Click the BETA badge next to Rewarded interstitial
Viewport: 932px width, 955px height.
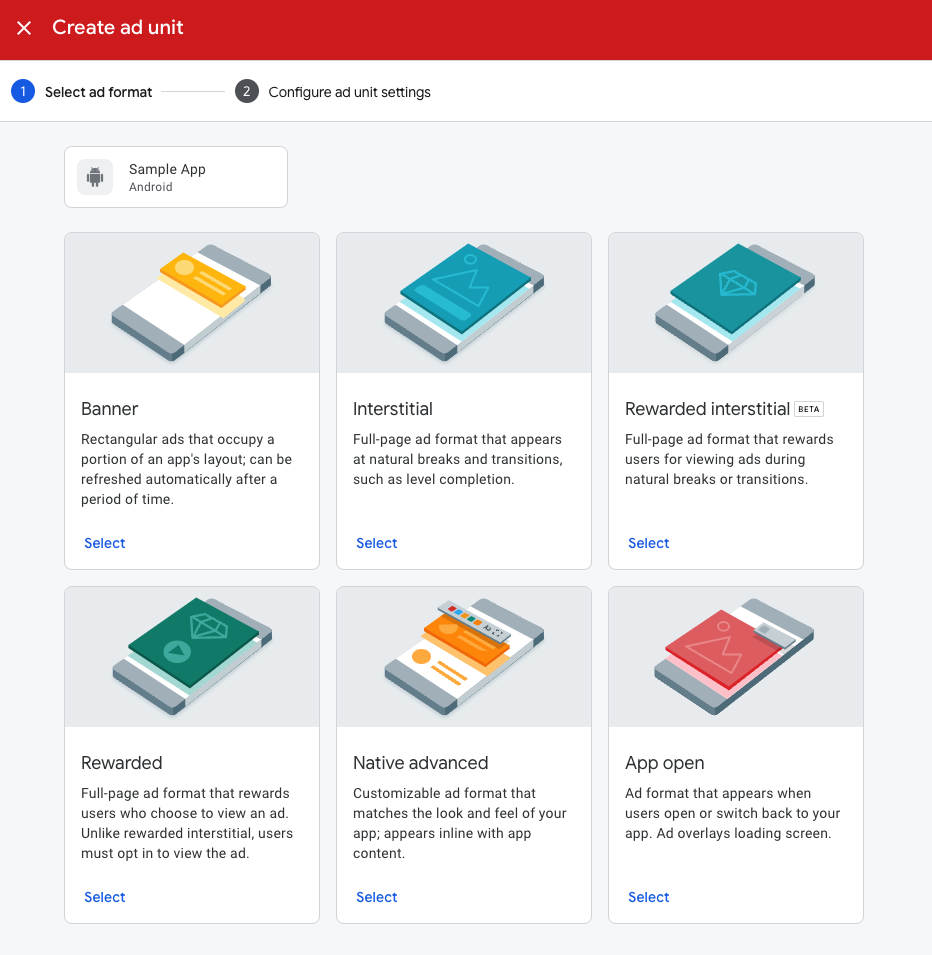click(x=808, y=408)
